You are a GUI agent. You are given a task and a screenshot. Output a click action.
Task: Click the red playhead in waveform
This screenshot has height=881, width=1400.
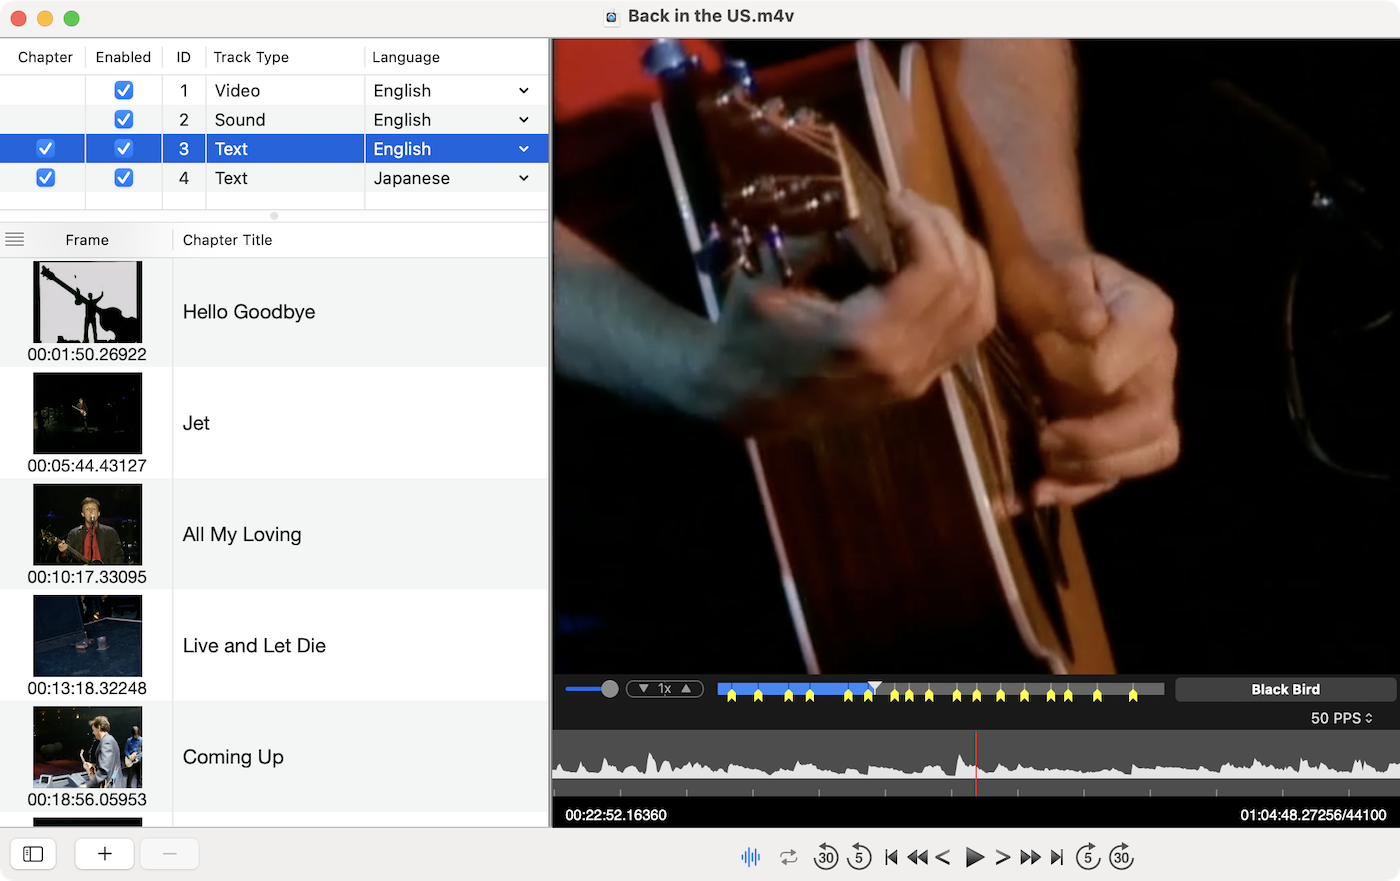[976, 764]
